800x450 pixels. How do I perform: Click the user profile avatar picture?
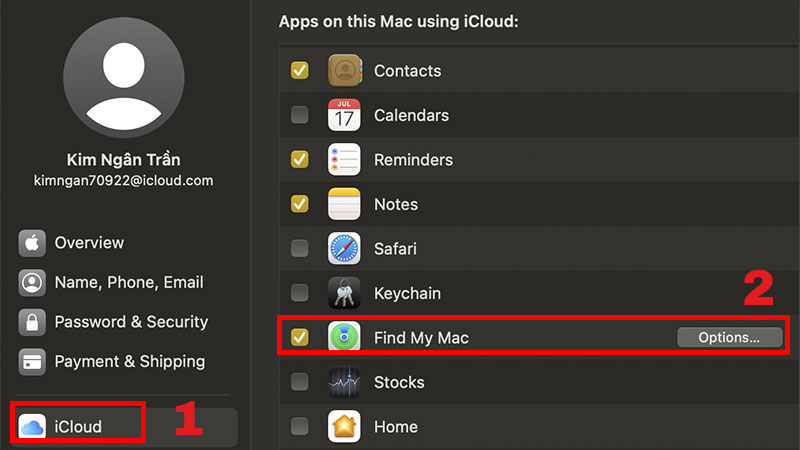[x=123, y=77]
